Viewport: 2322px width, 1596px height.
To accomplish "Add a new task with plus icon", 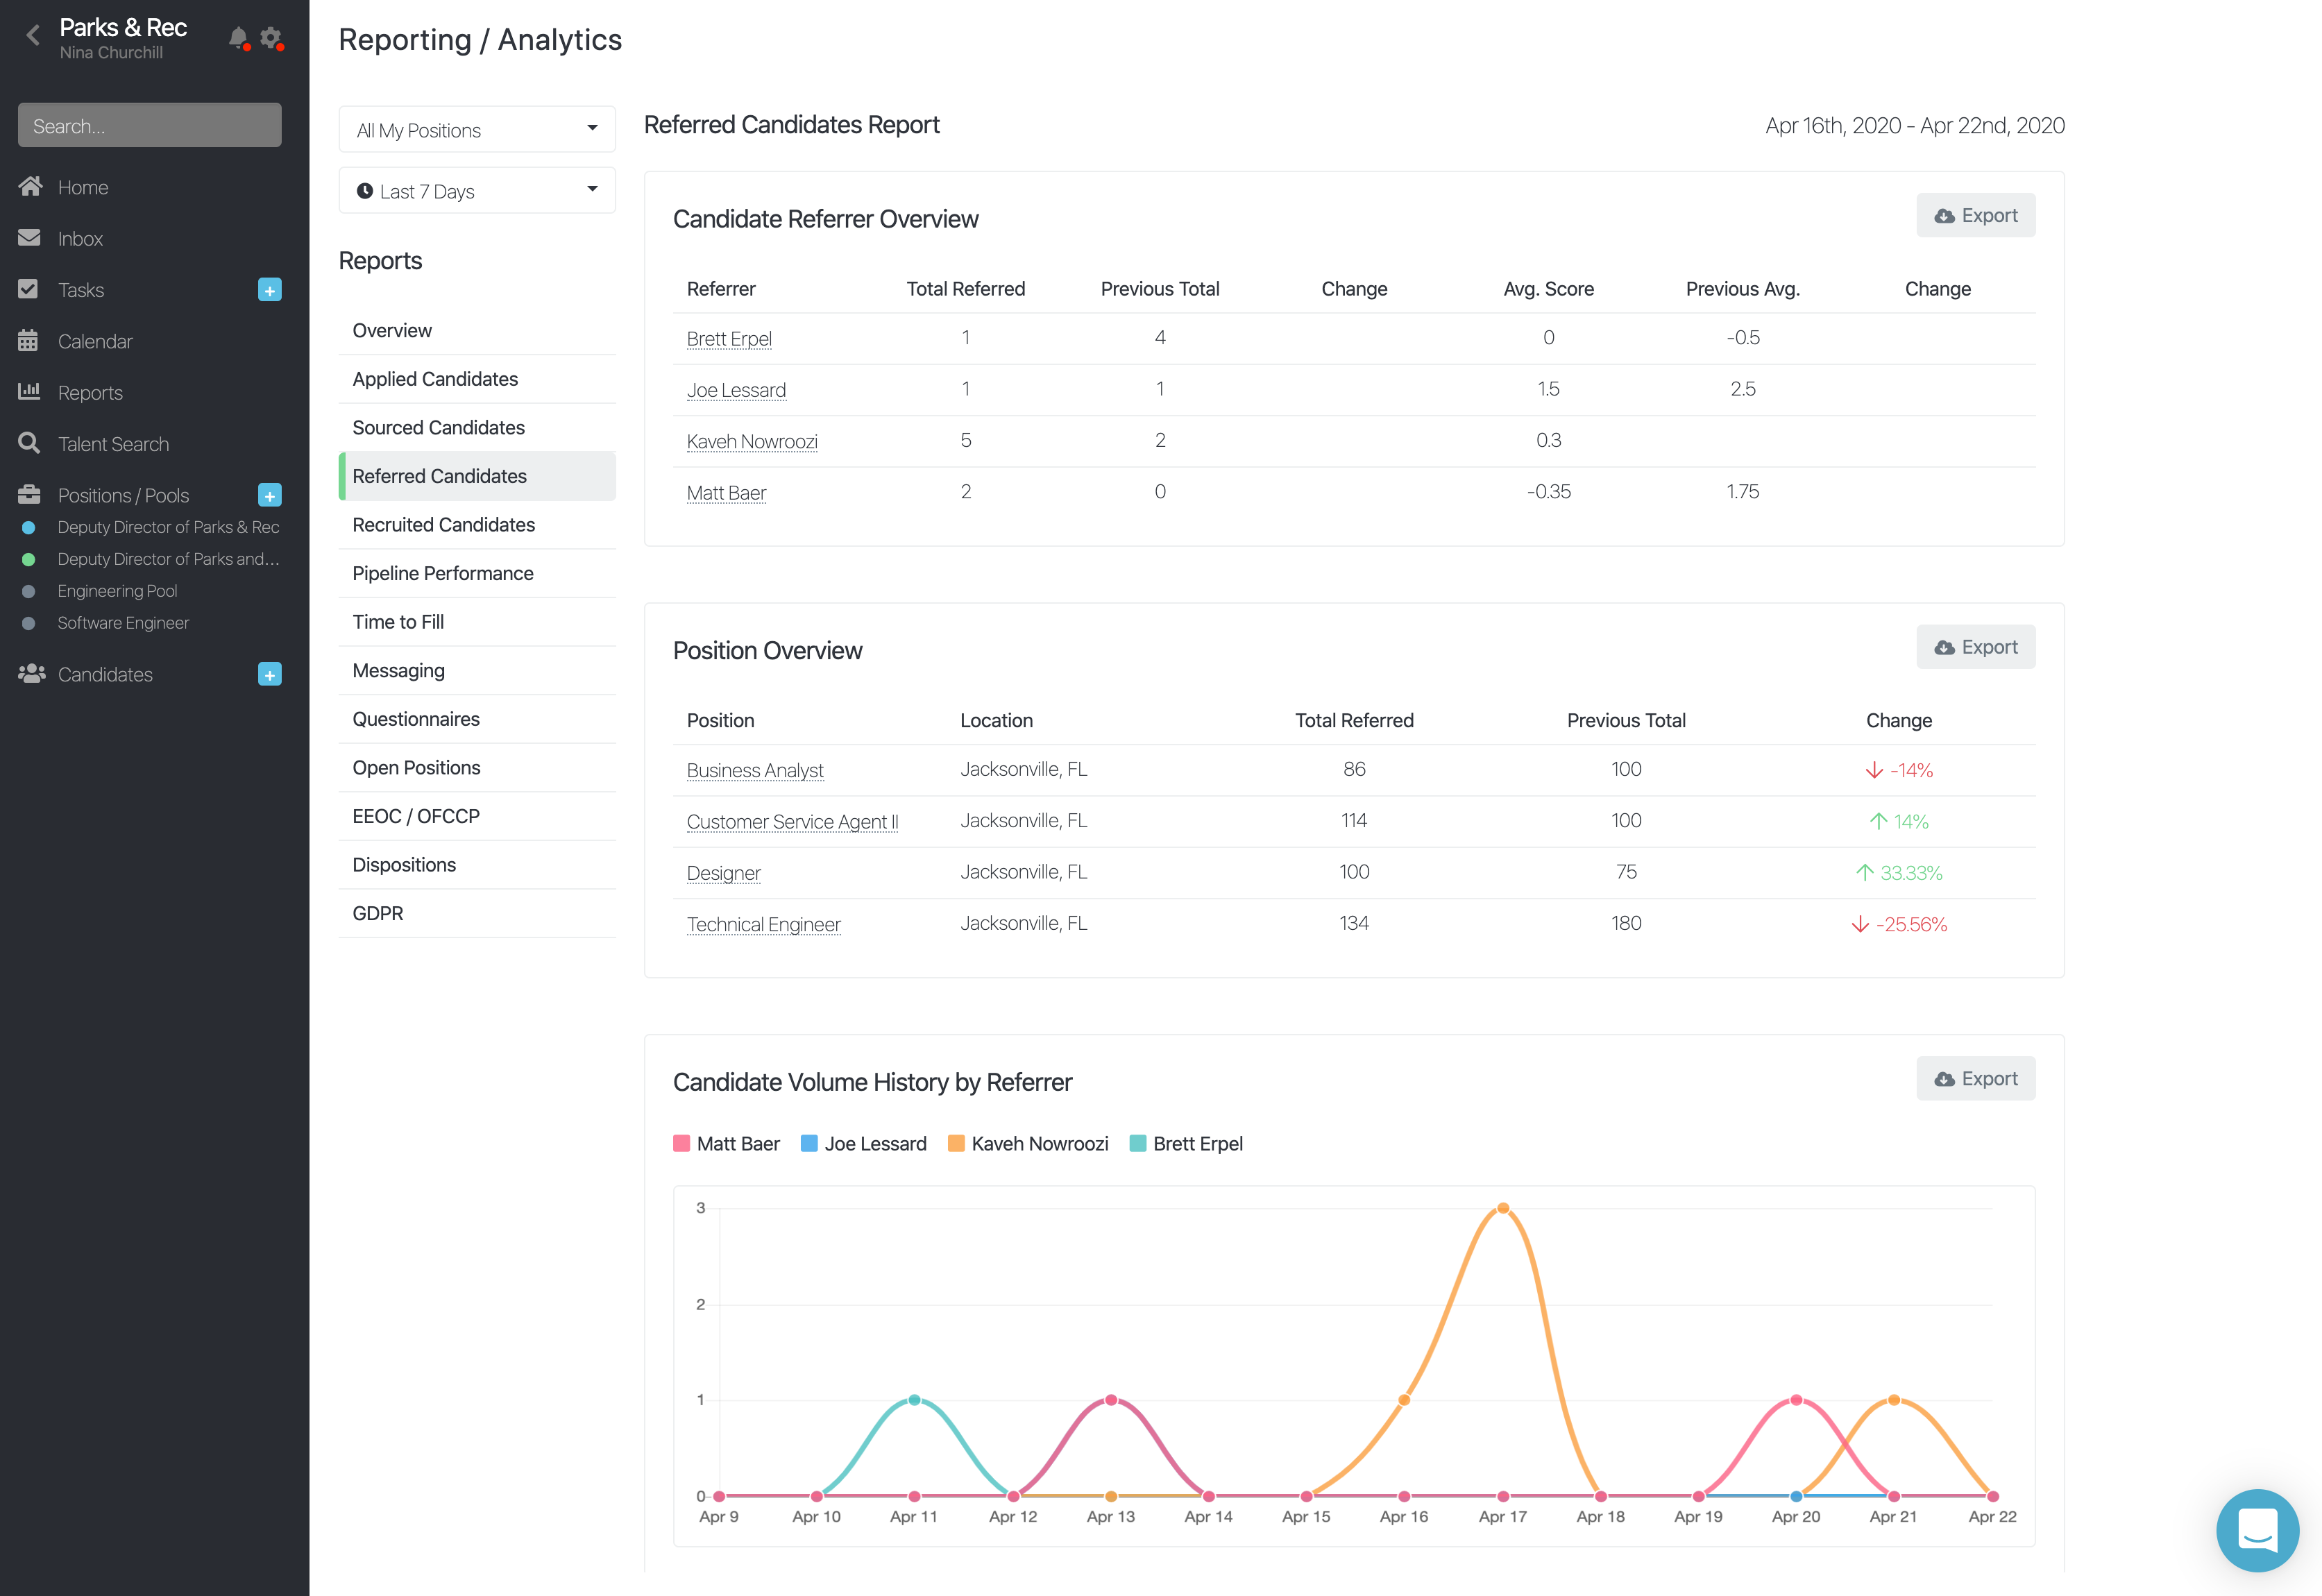I will (269, 290).
